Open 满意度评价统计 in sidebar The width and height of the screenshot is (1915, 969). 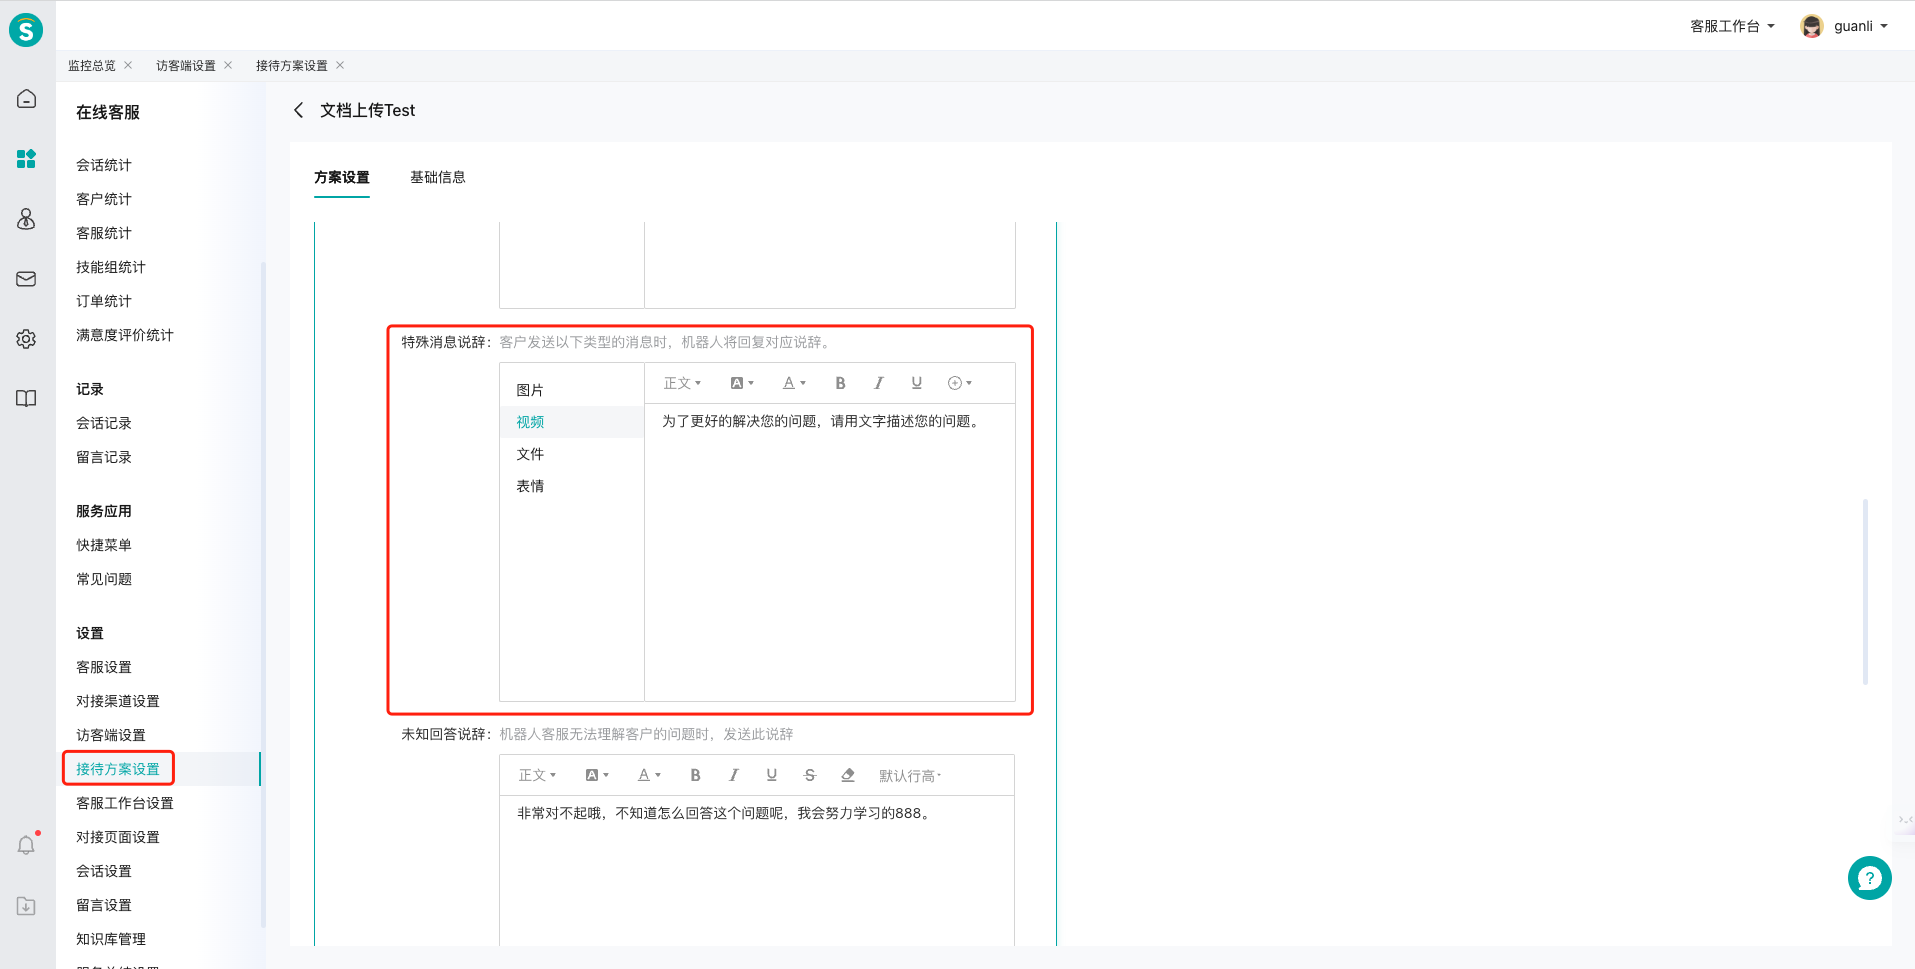pos(125,335)
